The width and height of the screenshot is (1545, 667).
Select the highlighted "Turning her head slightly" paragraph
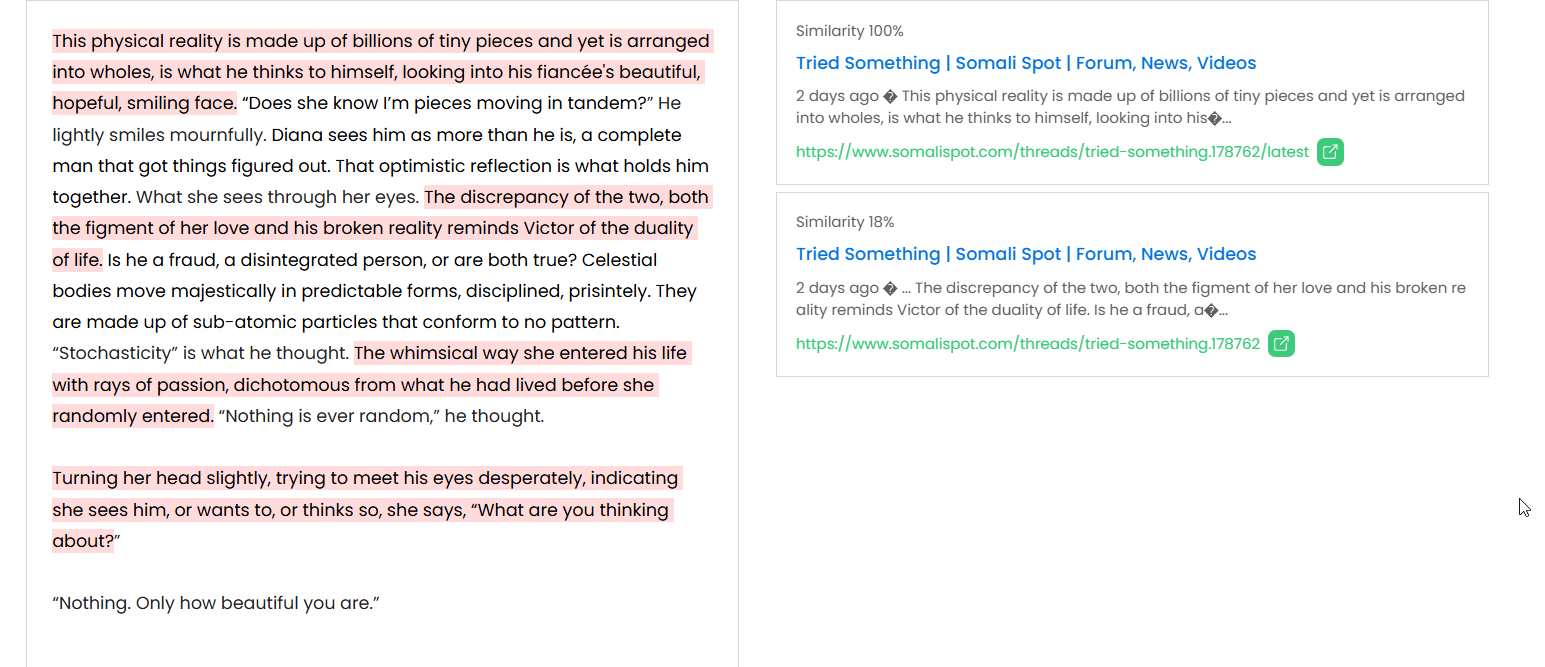point(360,510)
